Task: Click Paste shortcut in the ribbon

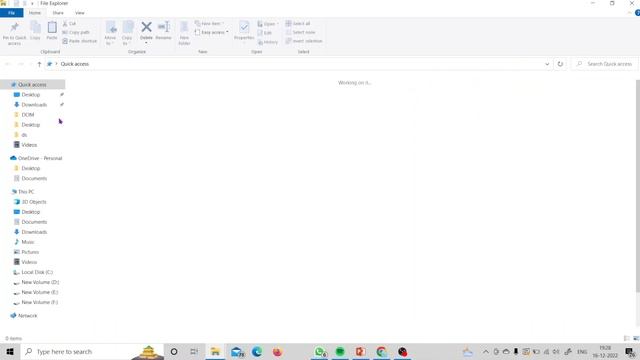Action: pos(80,41)
